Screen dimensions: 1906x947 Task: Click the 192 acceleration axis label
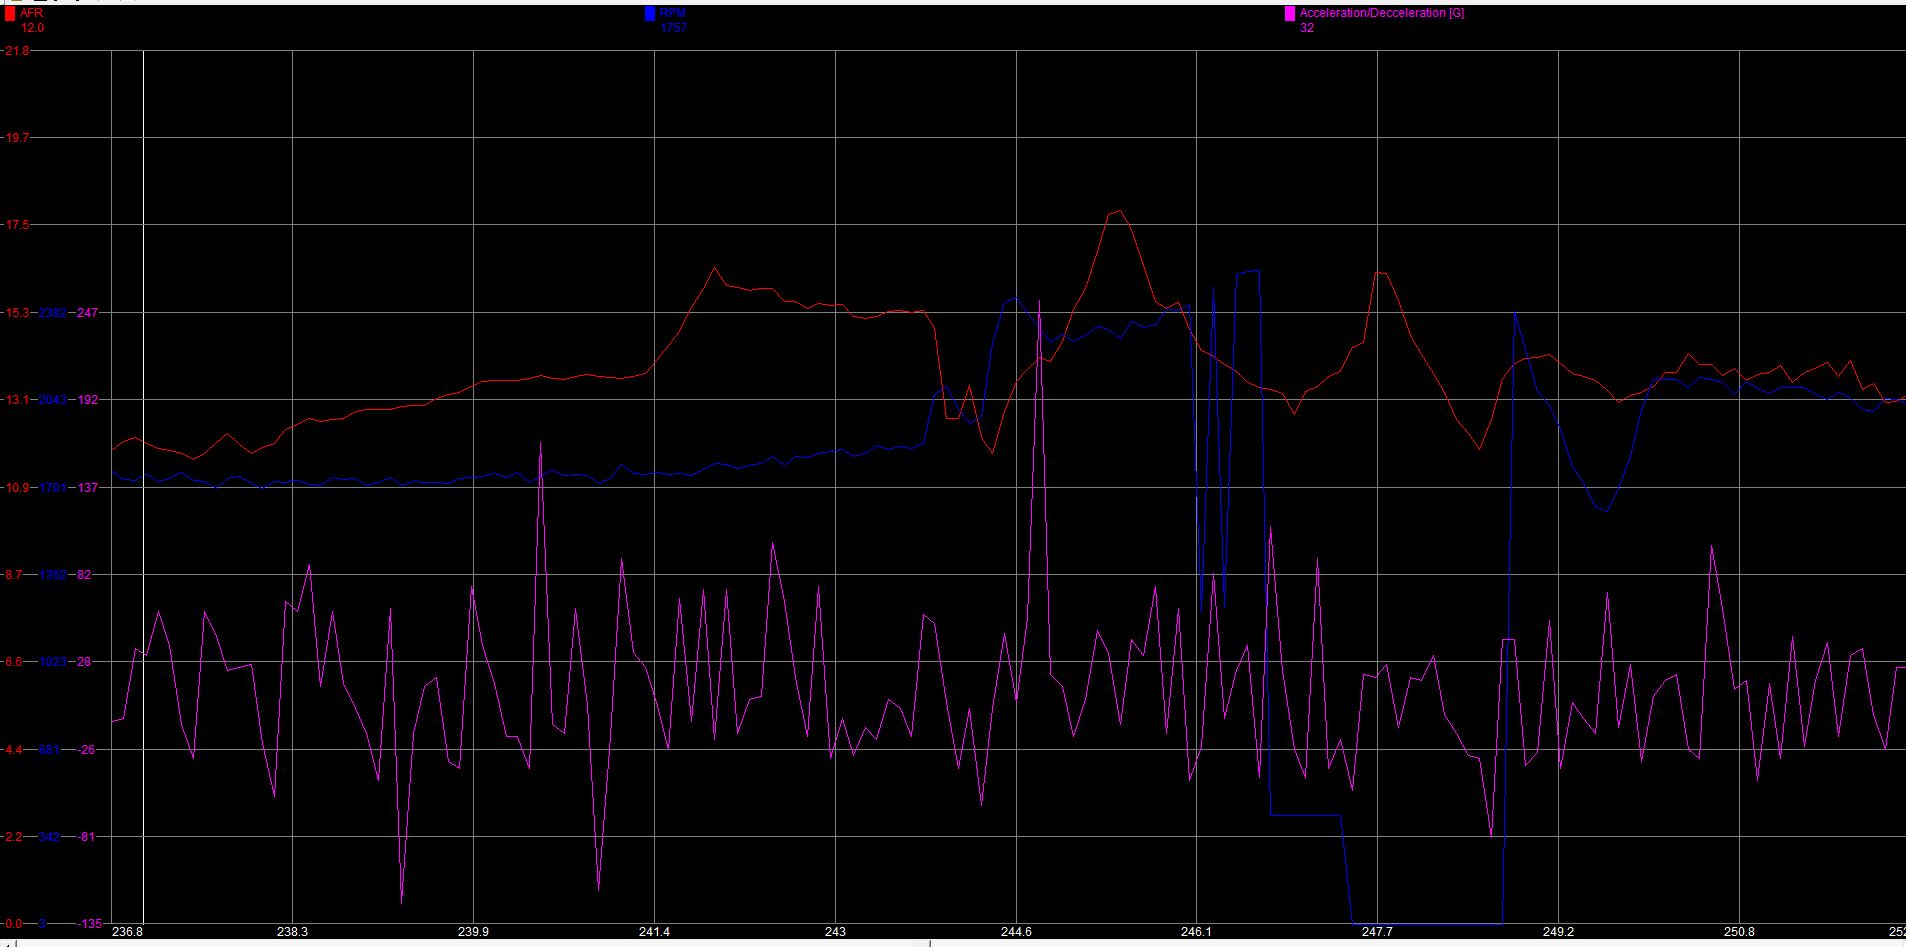[x=86, y=400]
